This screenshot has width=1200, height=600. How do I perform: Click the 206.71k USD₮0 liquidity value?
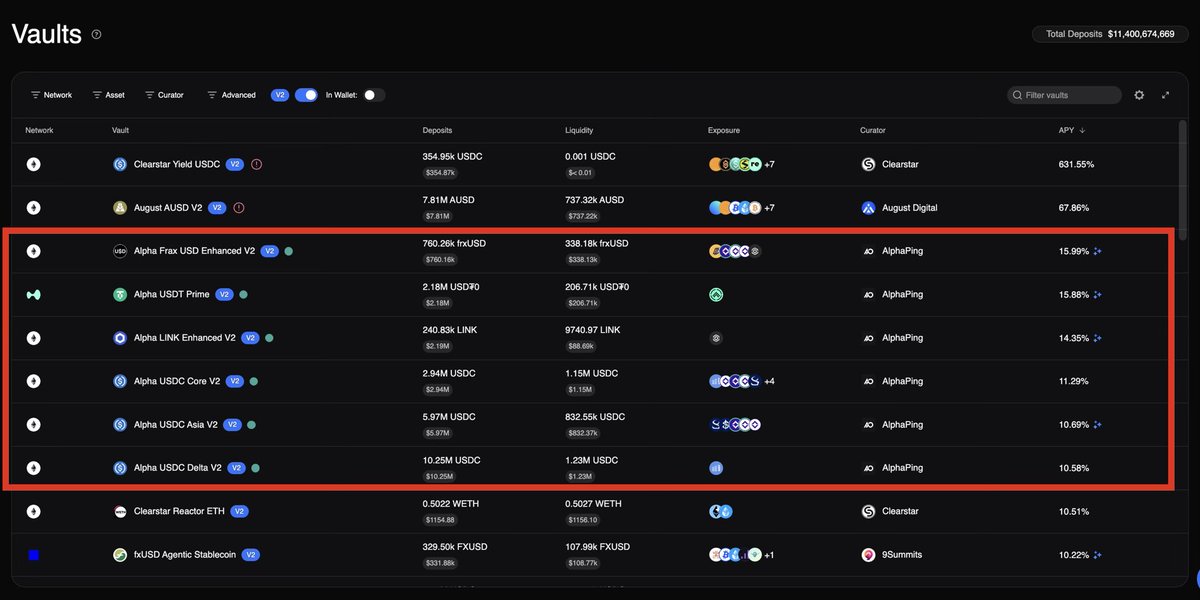coord(597,286)
